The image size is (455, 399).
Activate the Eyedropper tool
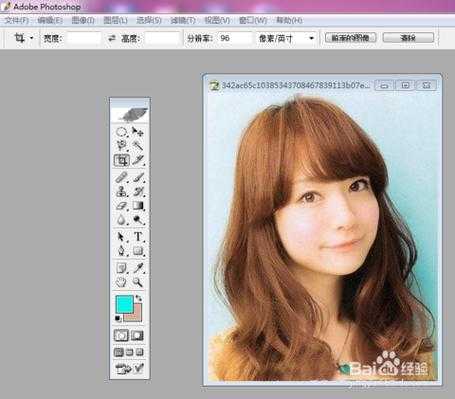pos(138,268)
